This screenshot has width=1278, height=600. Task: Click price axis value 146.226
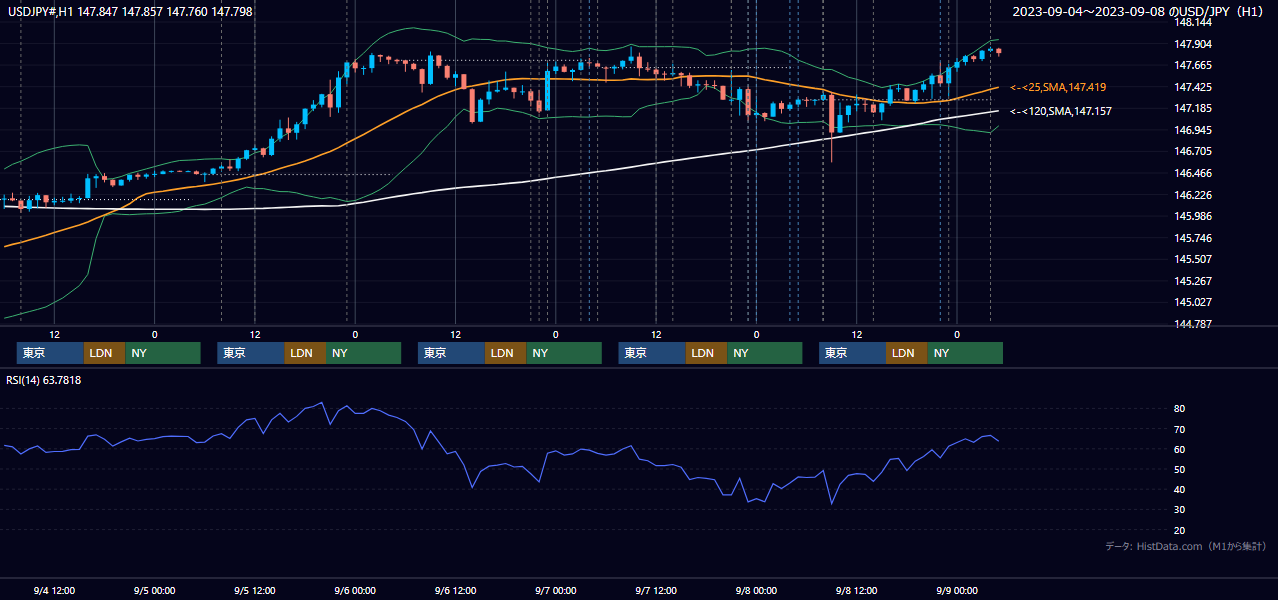pyautogui.click(x=1193, y=195)
